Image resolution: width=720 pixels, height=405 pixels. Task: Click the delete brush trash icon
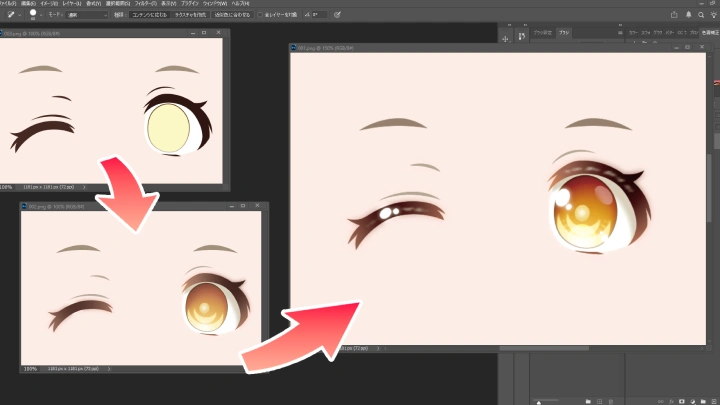611,401
